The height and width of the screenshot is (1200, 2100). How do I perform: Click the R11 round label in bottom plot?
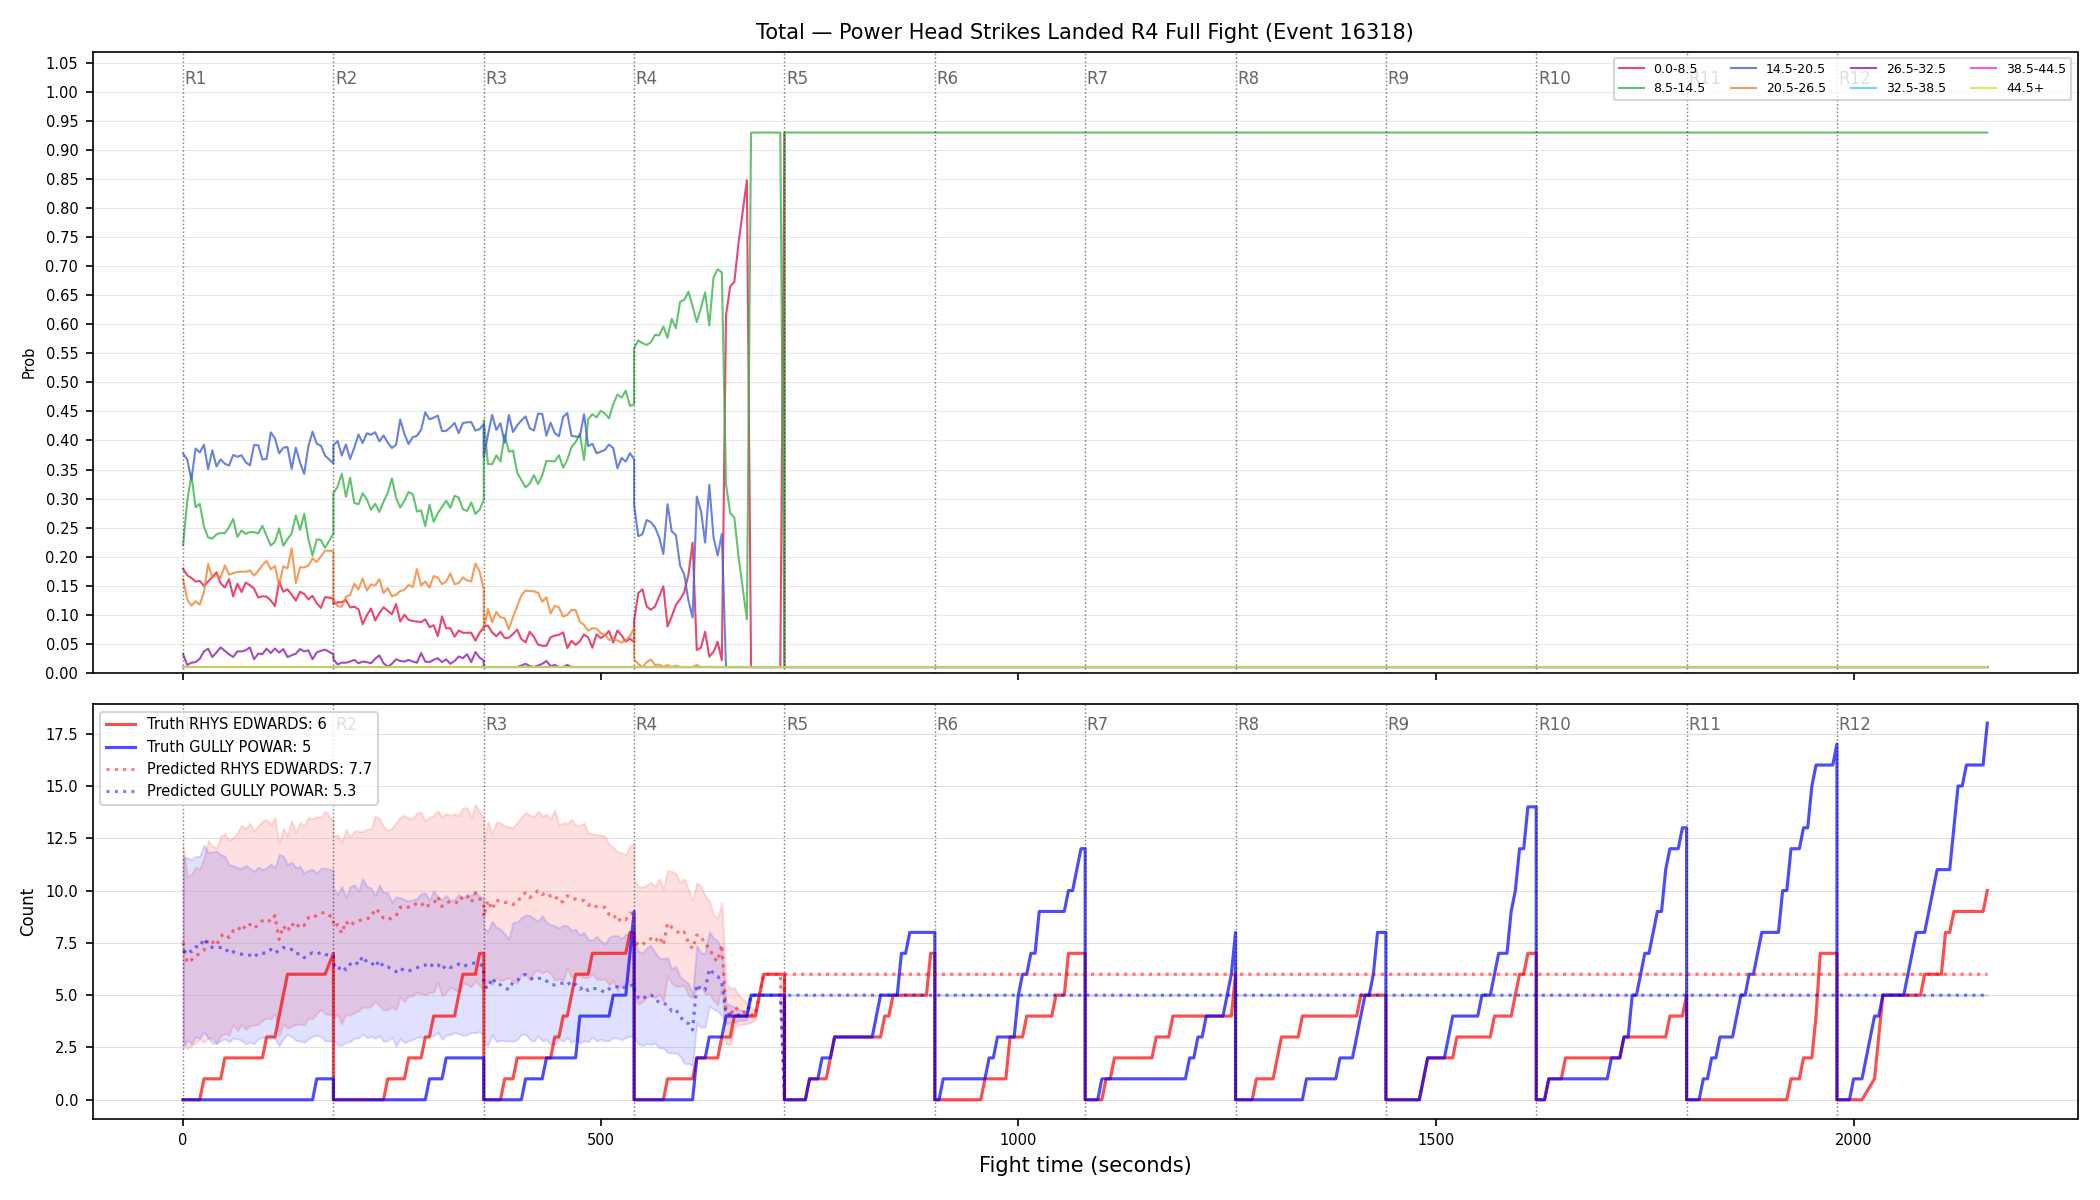pos(1704,724)
